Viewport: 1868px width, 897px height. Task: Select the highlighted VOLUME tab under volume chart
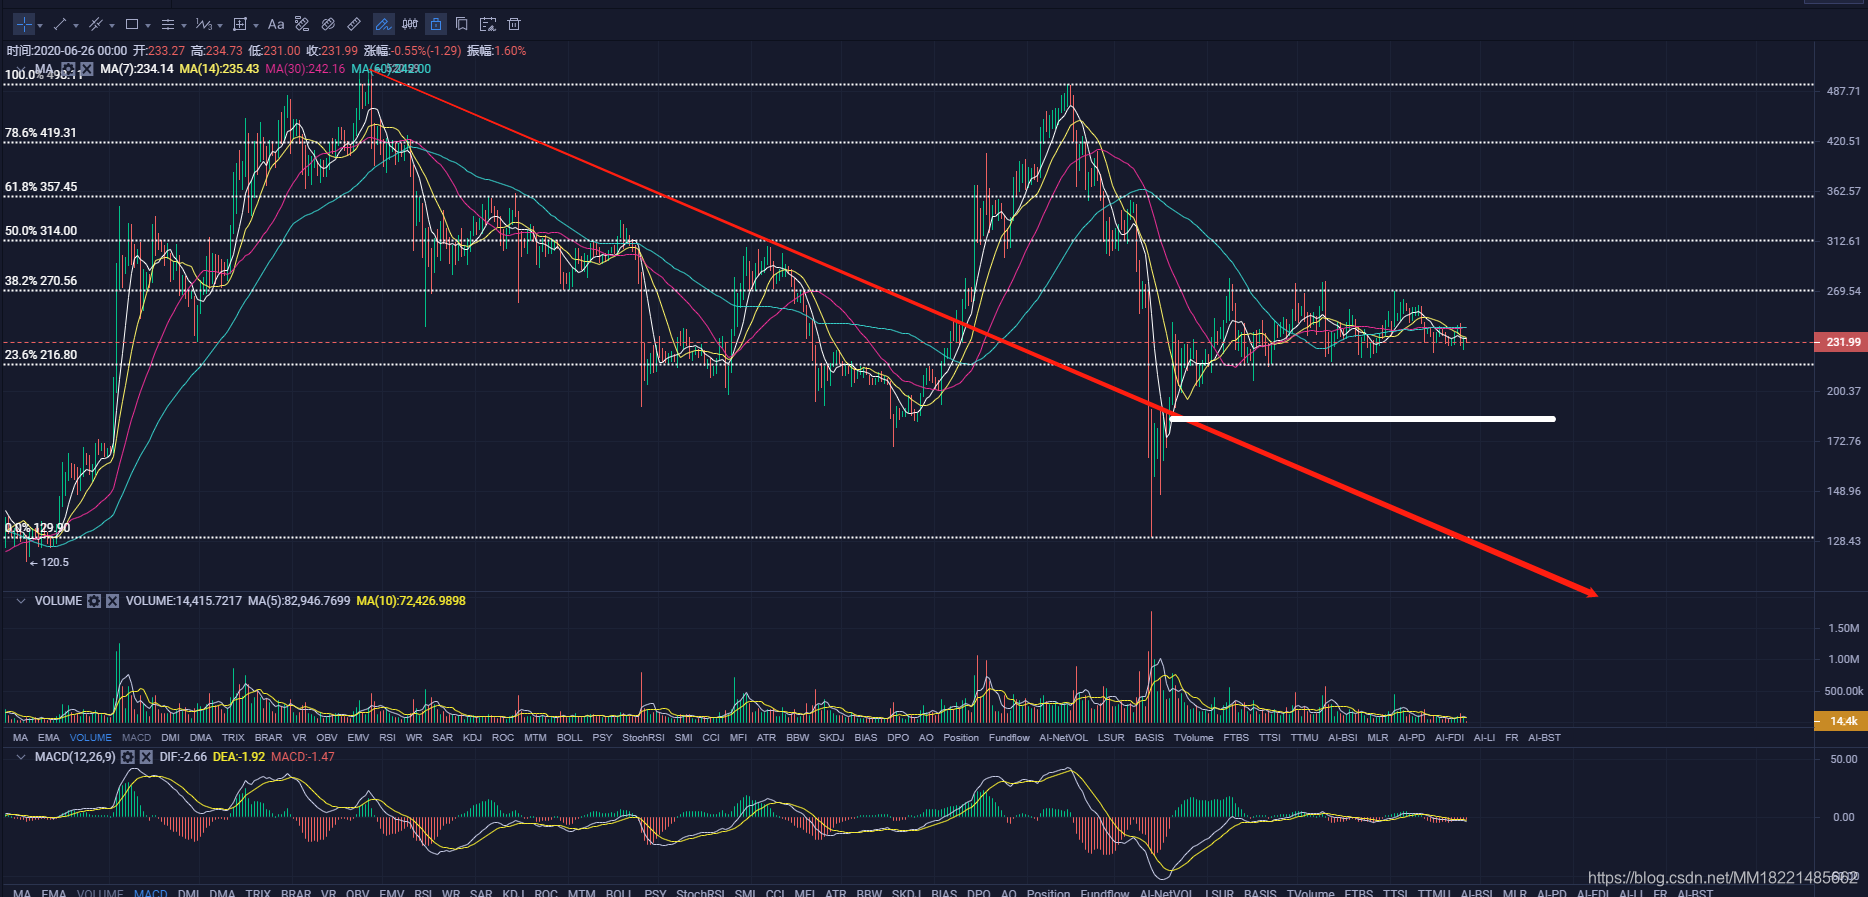[91, 738]
